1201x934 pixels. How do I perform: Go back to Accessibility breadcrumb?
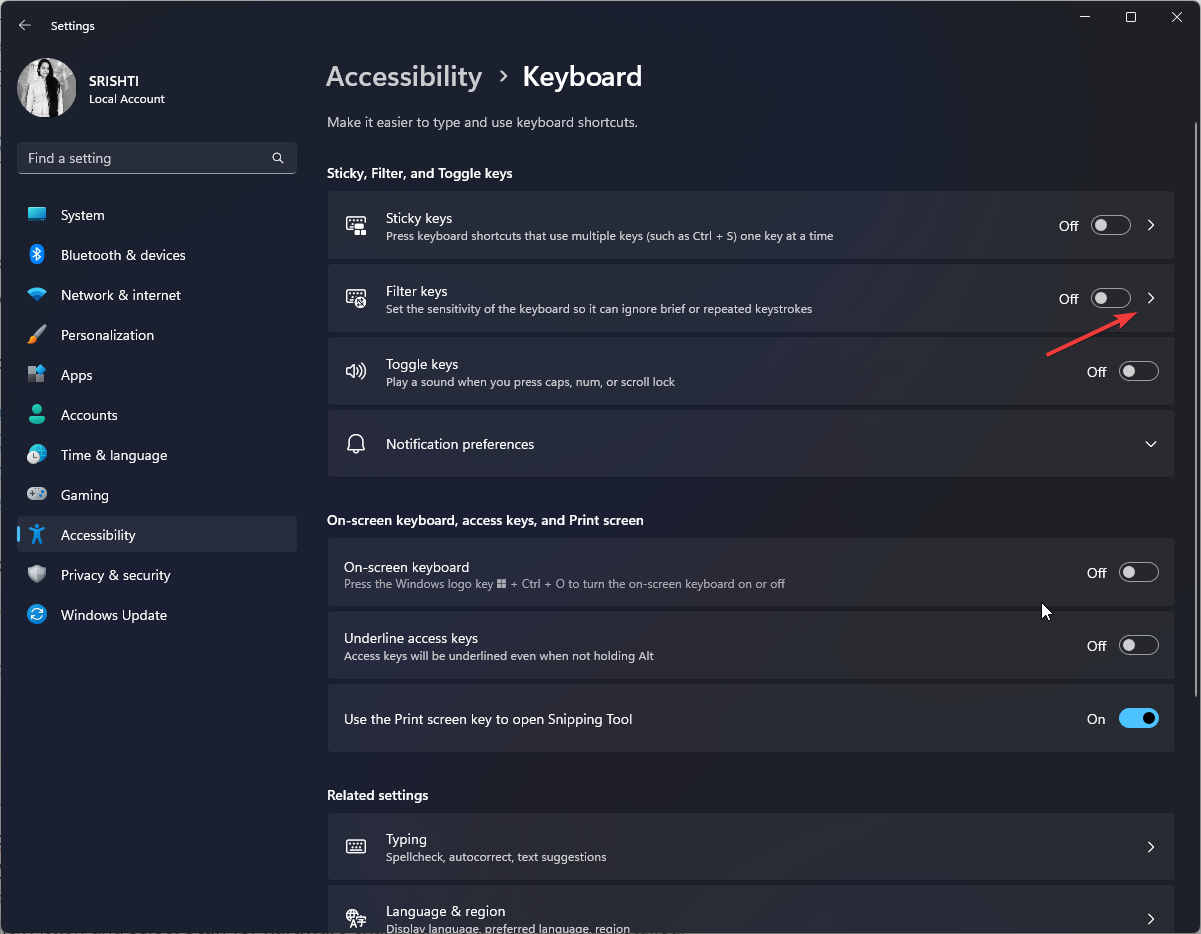(x=404, y=77)
